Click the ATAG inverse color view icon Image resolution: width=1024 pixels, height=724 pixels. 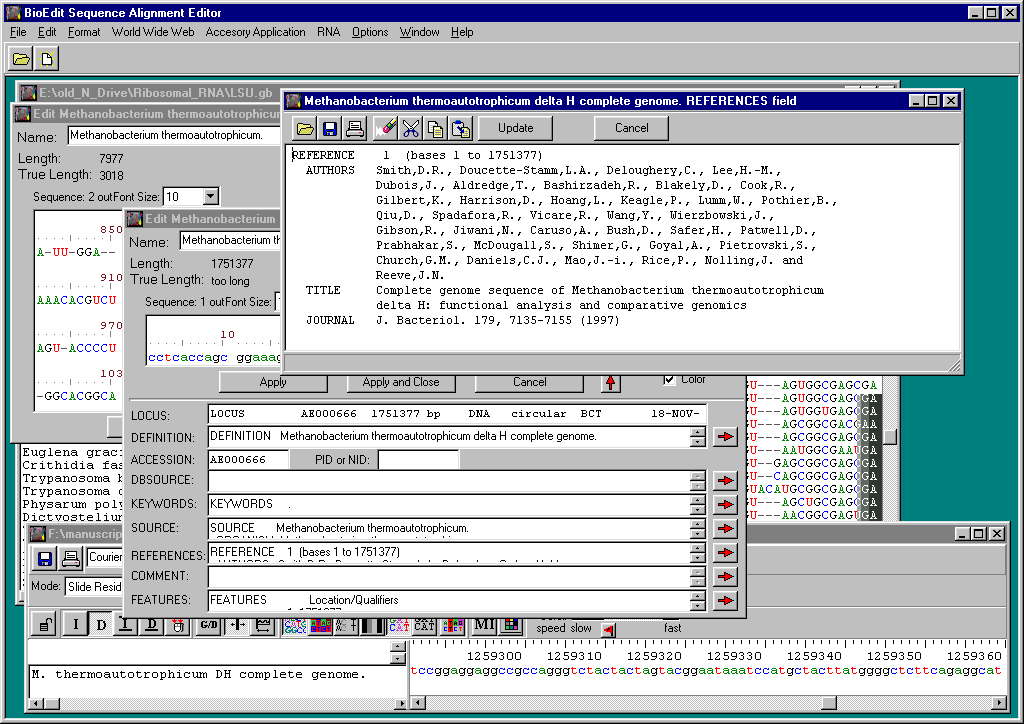click(321, 626)
